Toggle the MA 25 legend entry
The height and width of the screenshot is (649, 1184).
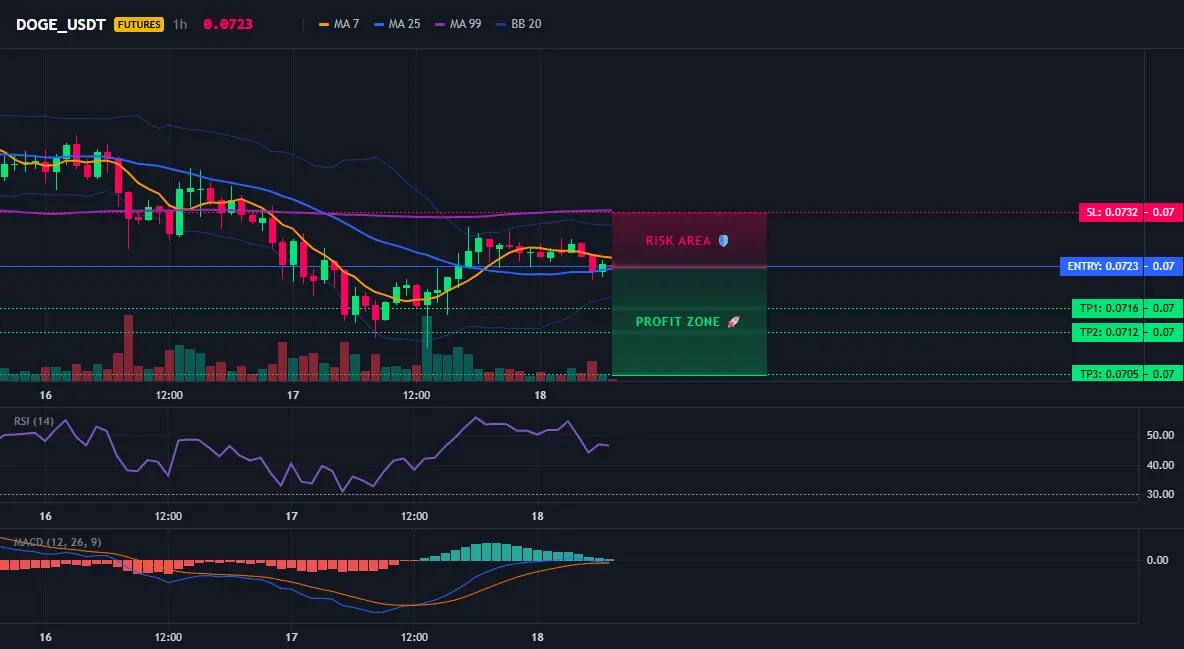click(397, 24)
